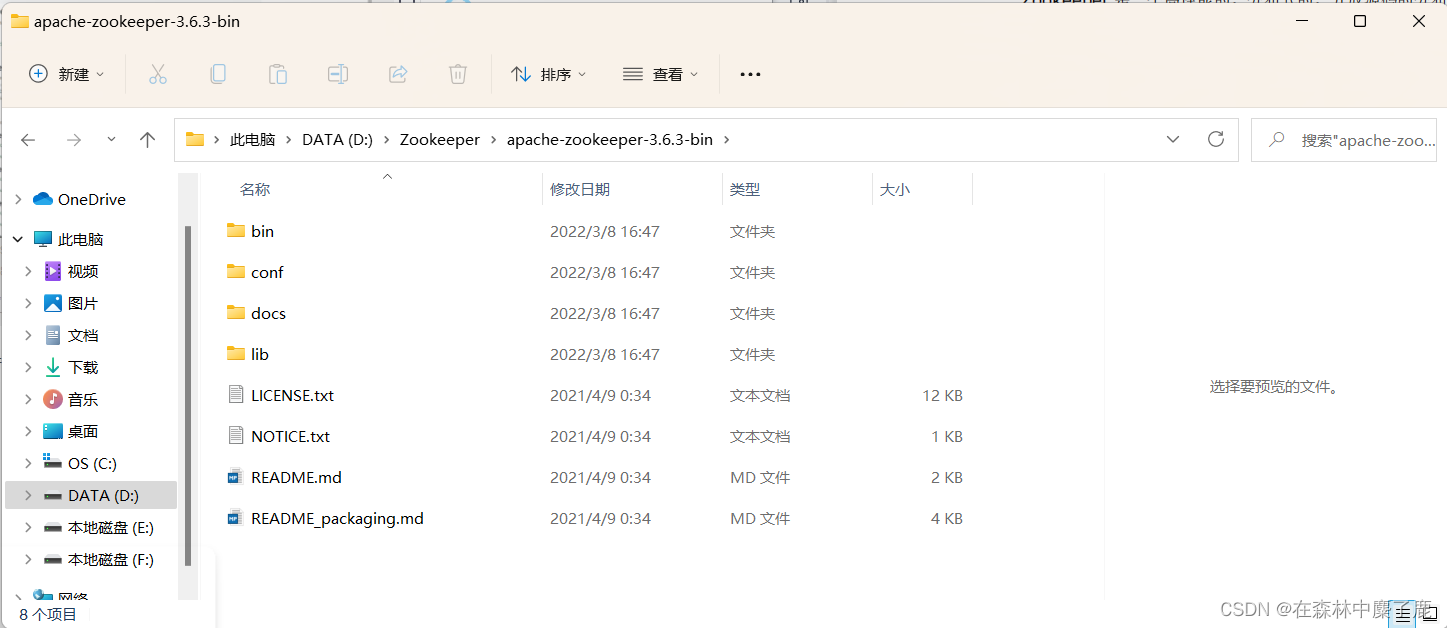The height and width of the screenshot is (628, 1447).
Task: Click the Delete trash icon
Action: [x=458, y=74]
